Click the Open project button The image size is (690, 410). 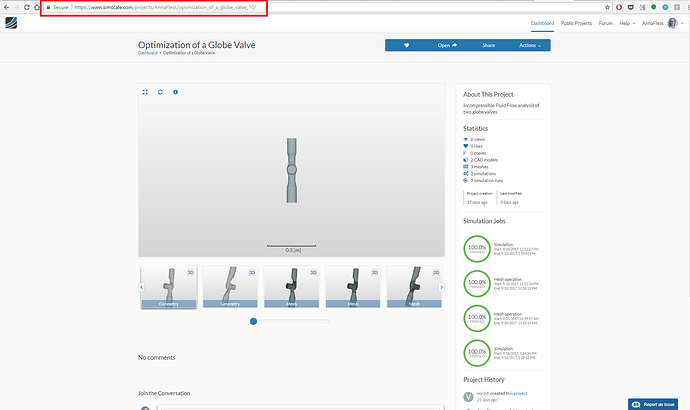[x=447, y=45]
